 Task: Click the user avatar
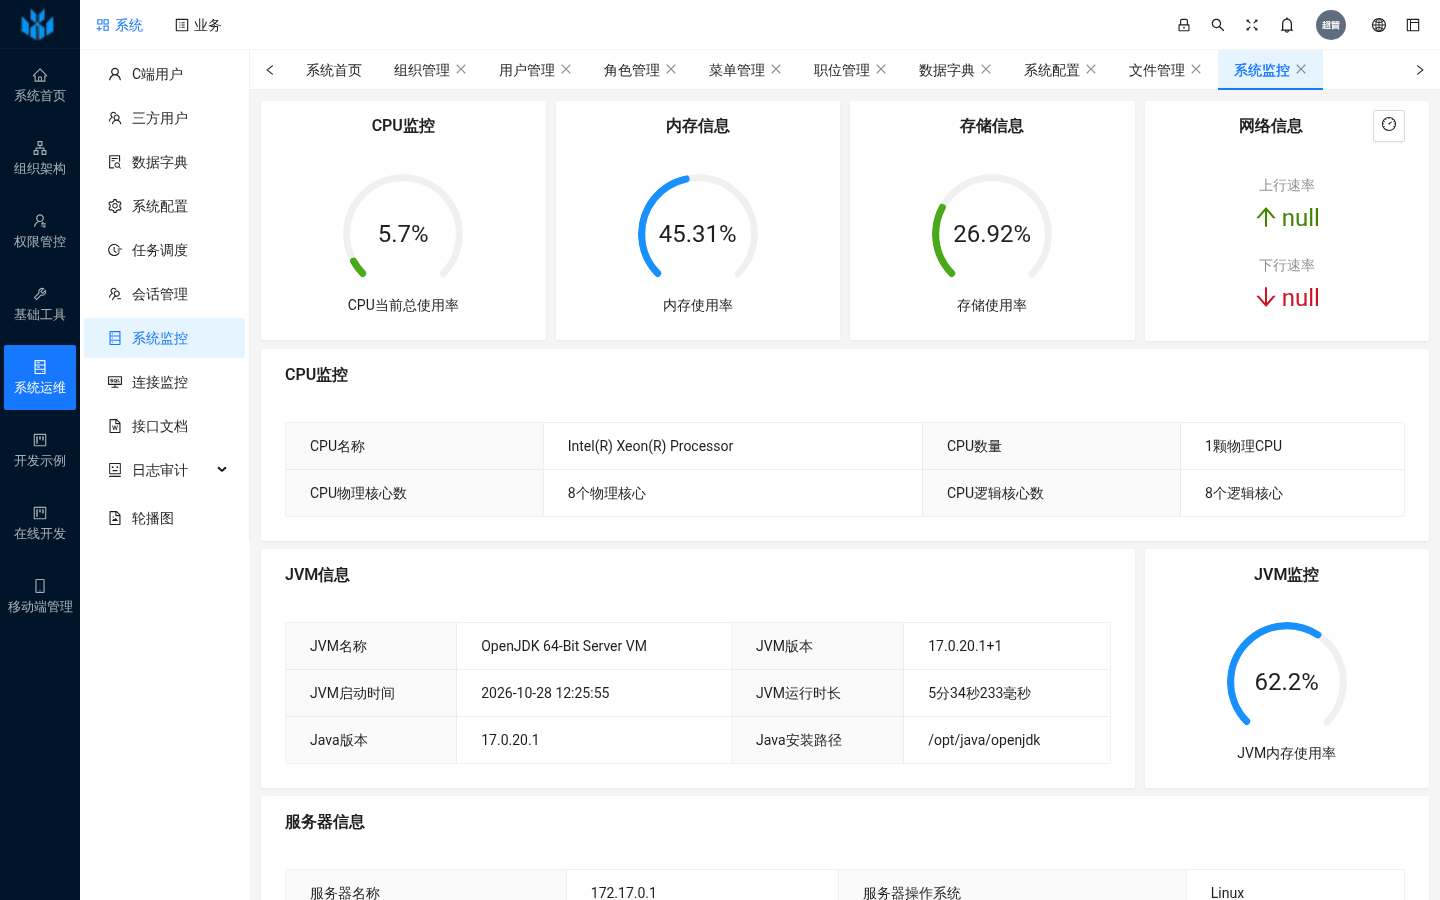(1331, 25)
